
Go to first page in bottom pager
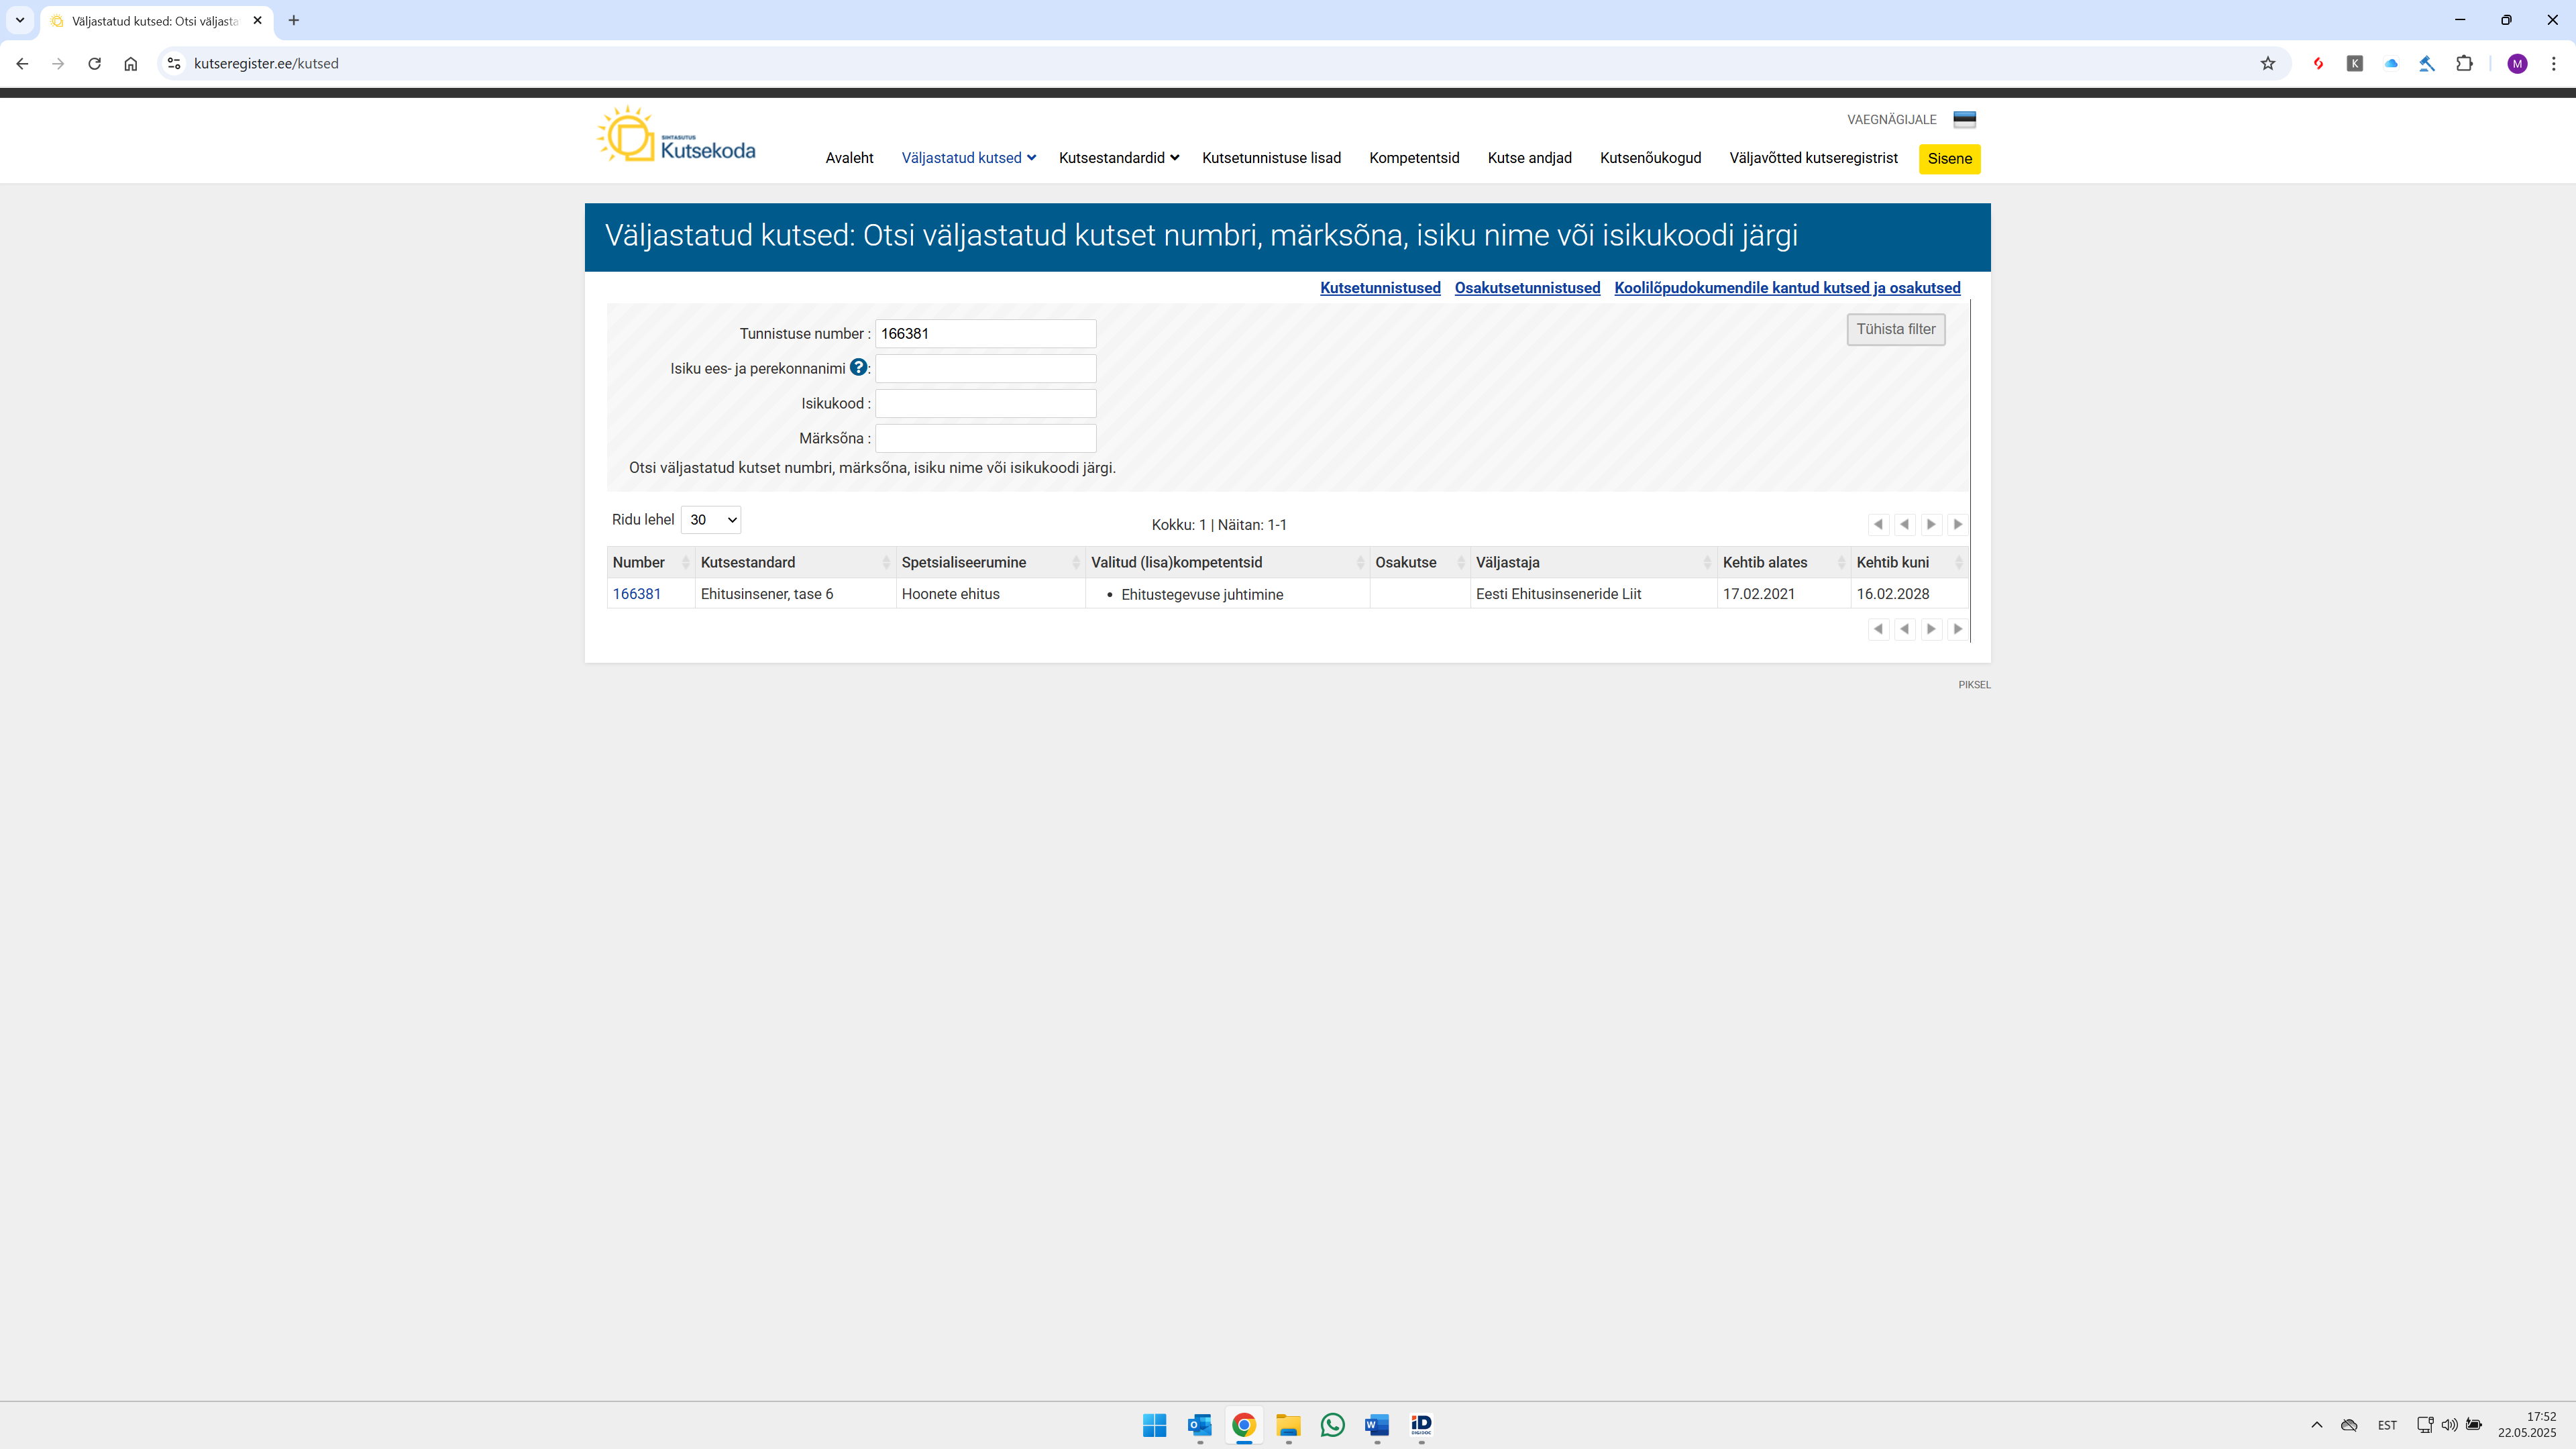1878,629
